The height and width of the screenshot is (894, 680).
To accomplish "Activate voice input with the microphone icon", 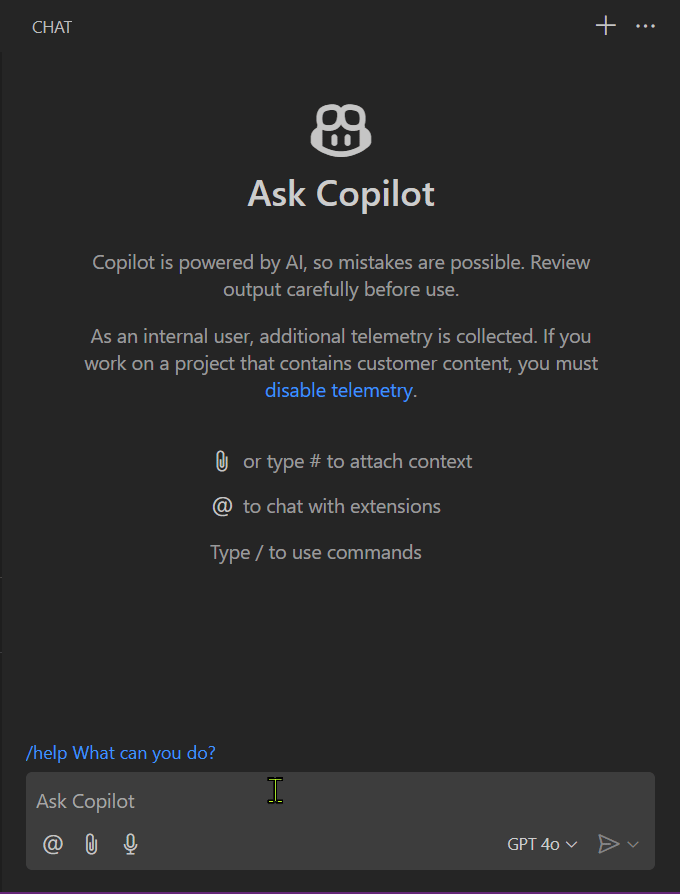I will (130, 844).
